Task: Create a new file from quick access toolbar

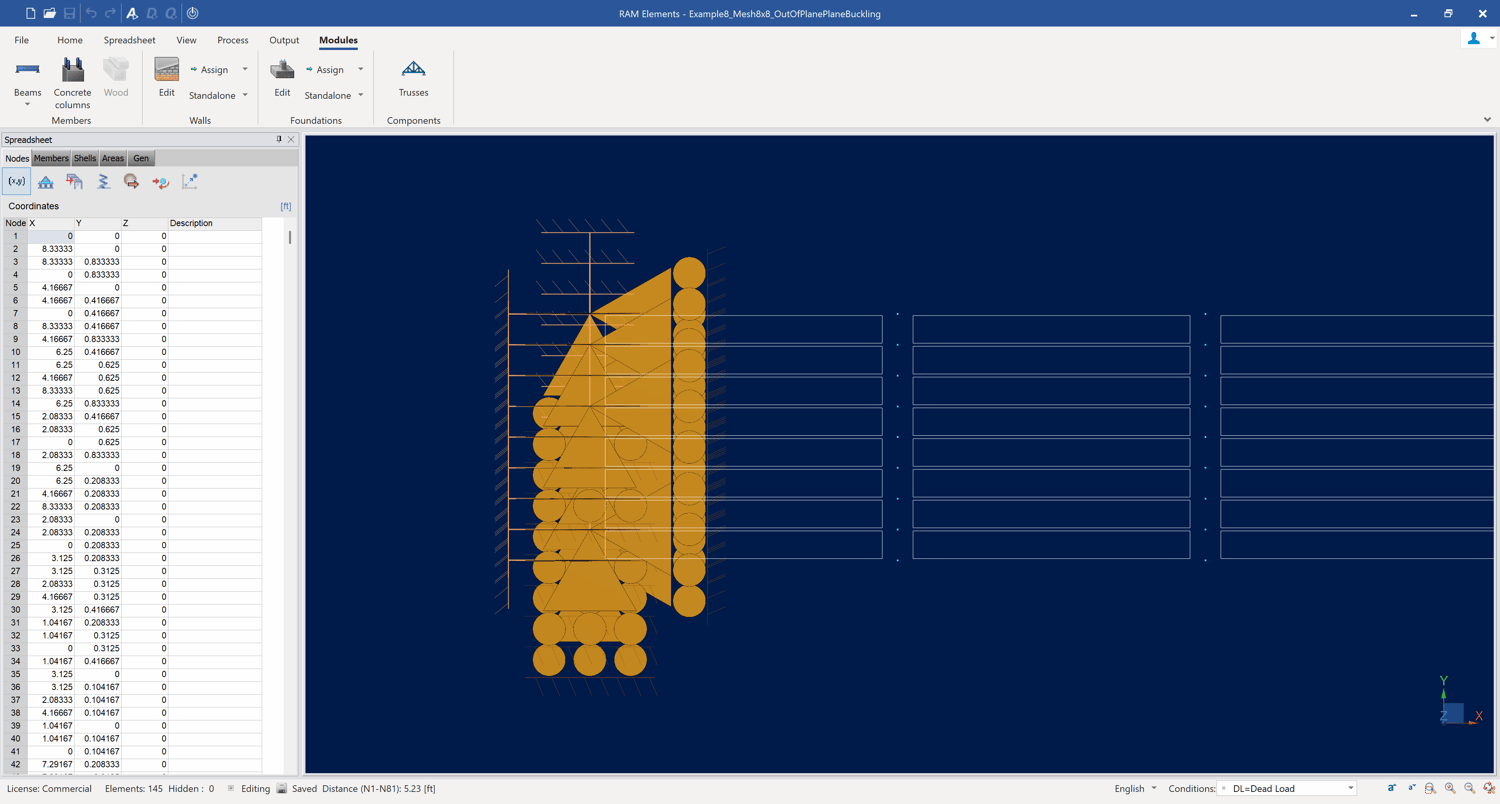Action: click(x=30, y=13)
